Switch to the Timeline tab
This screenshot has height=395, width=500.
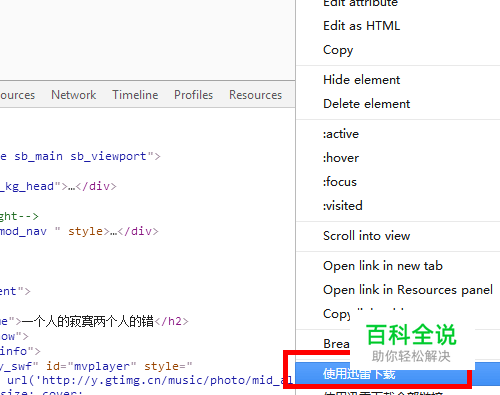pos(135,95)
